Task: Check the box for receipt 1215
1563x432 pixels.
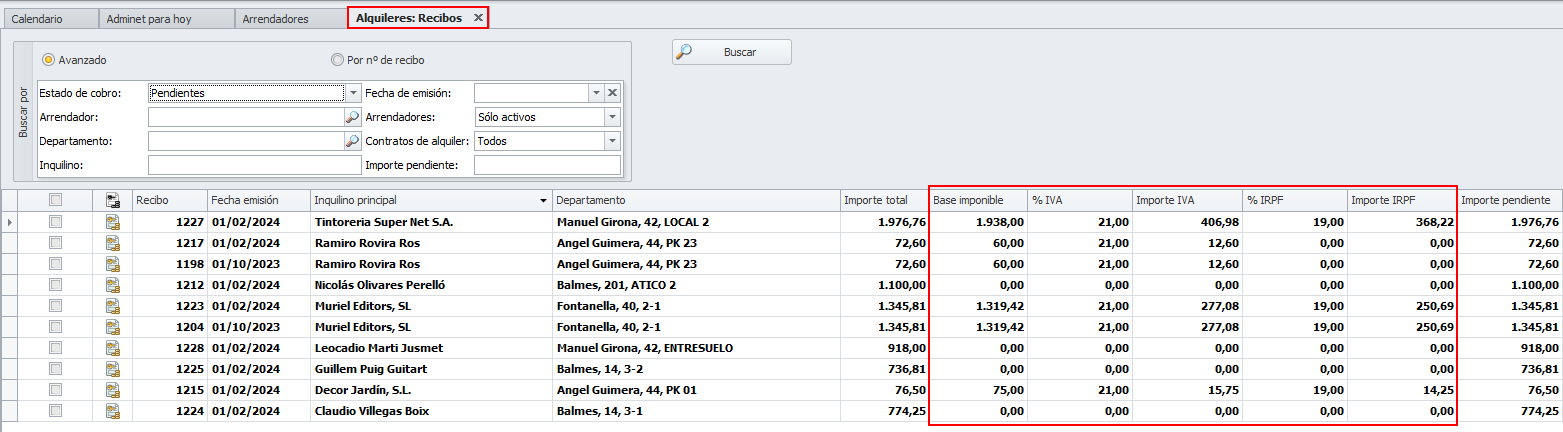Action: point(56,389)
